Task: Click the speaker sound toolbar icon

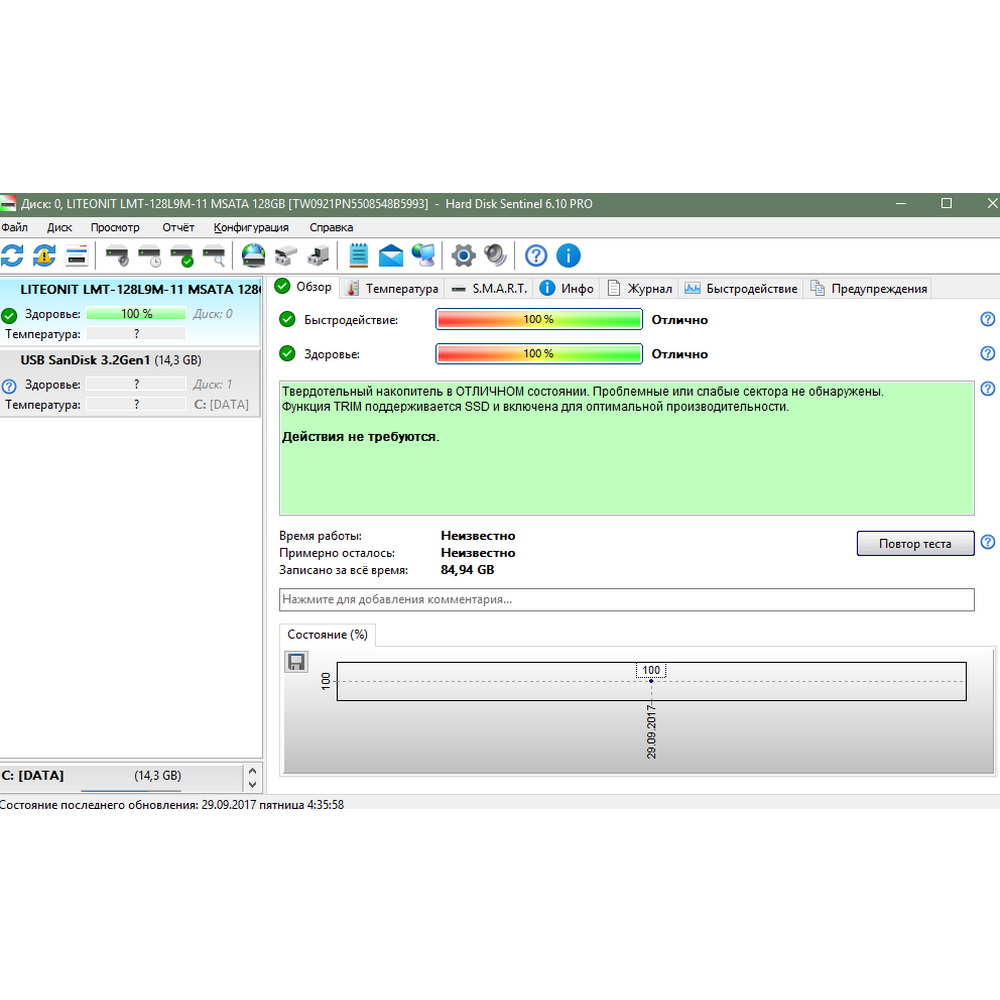Action: (x=495, y=255)
